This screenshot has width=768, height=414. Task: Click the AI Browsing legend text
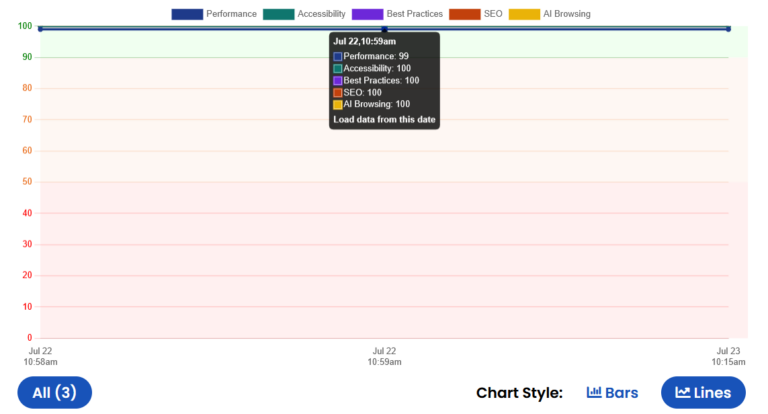pyautogui.click(x=567, y=14)
